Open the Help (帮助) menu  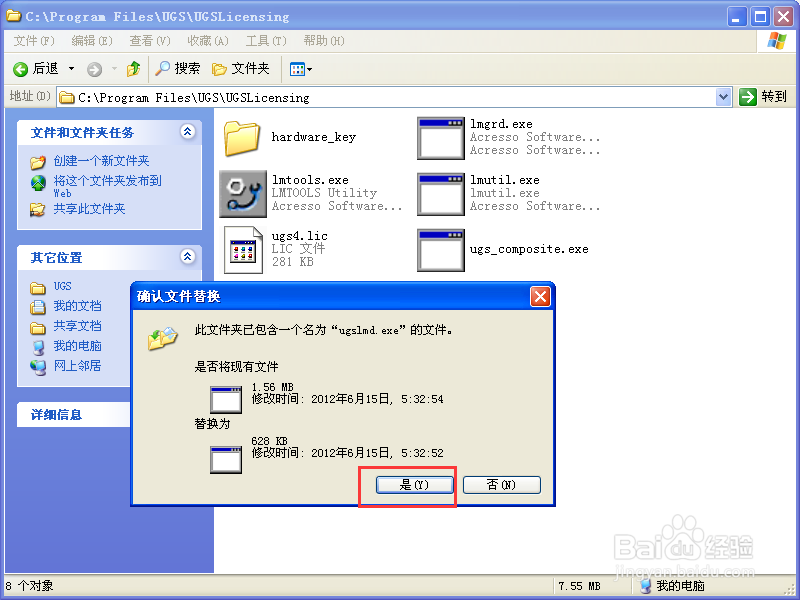324,41
